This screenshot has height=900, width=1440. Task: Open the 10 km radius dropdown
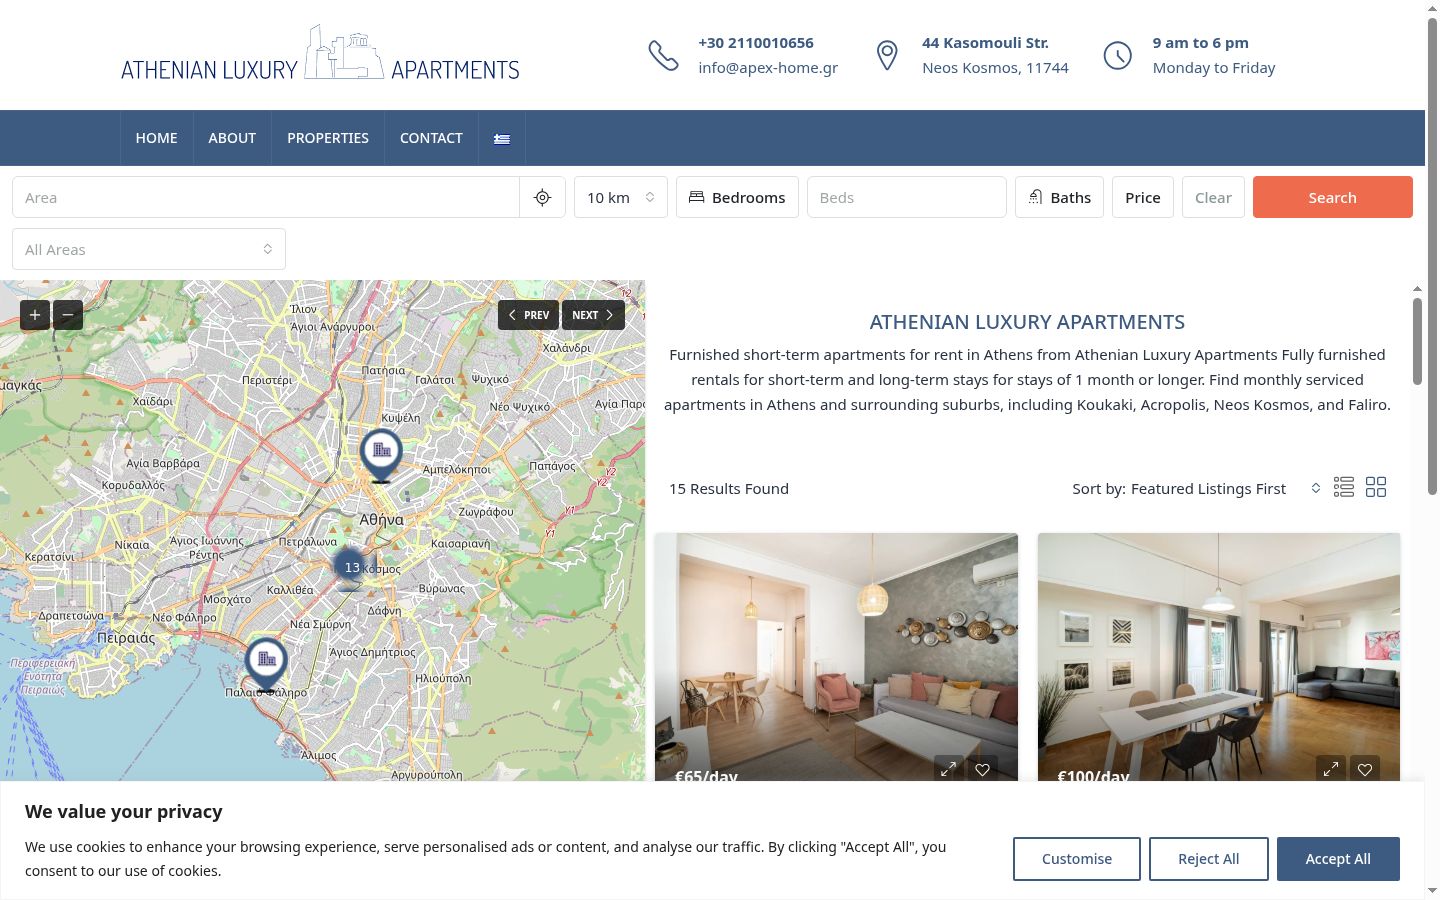click(x=621, y=197)
